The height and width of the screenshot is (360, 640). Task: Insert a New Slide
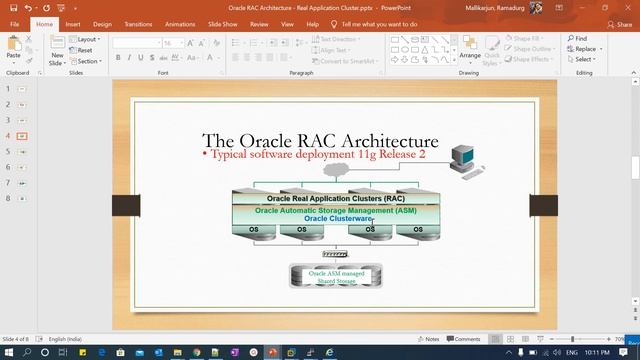[57, 51]
